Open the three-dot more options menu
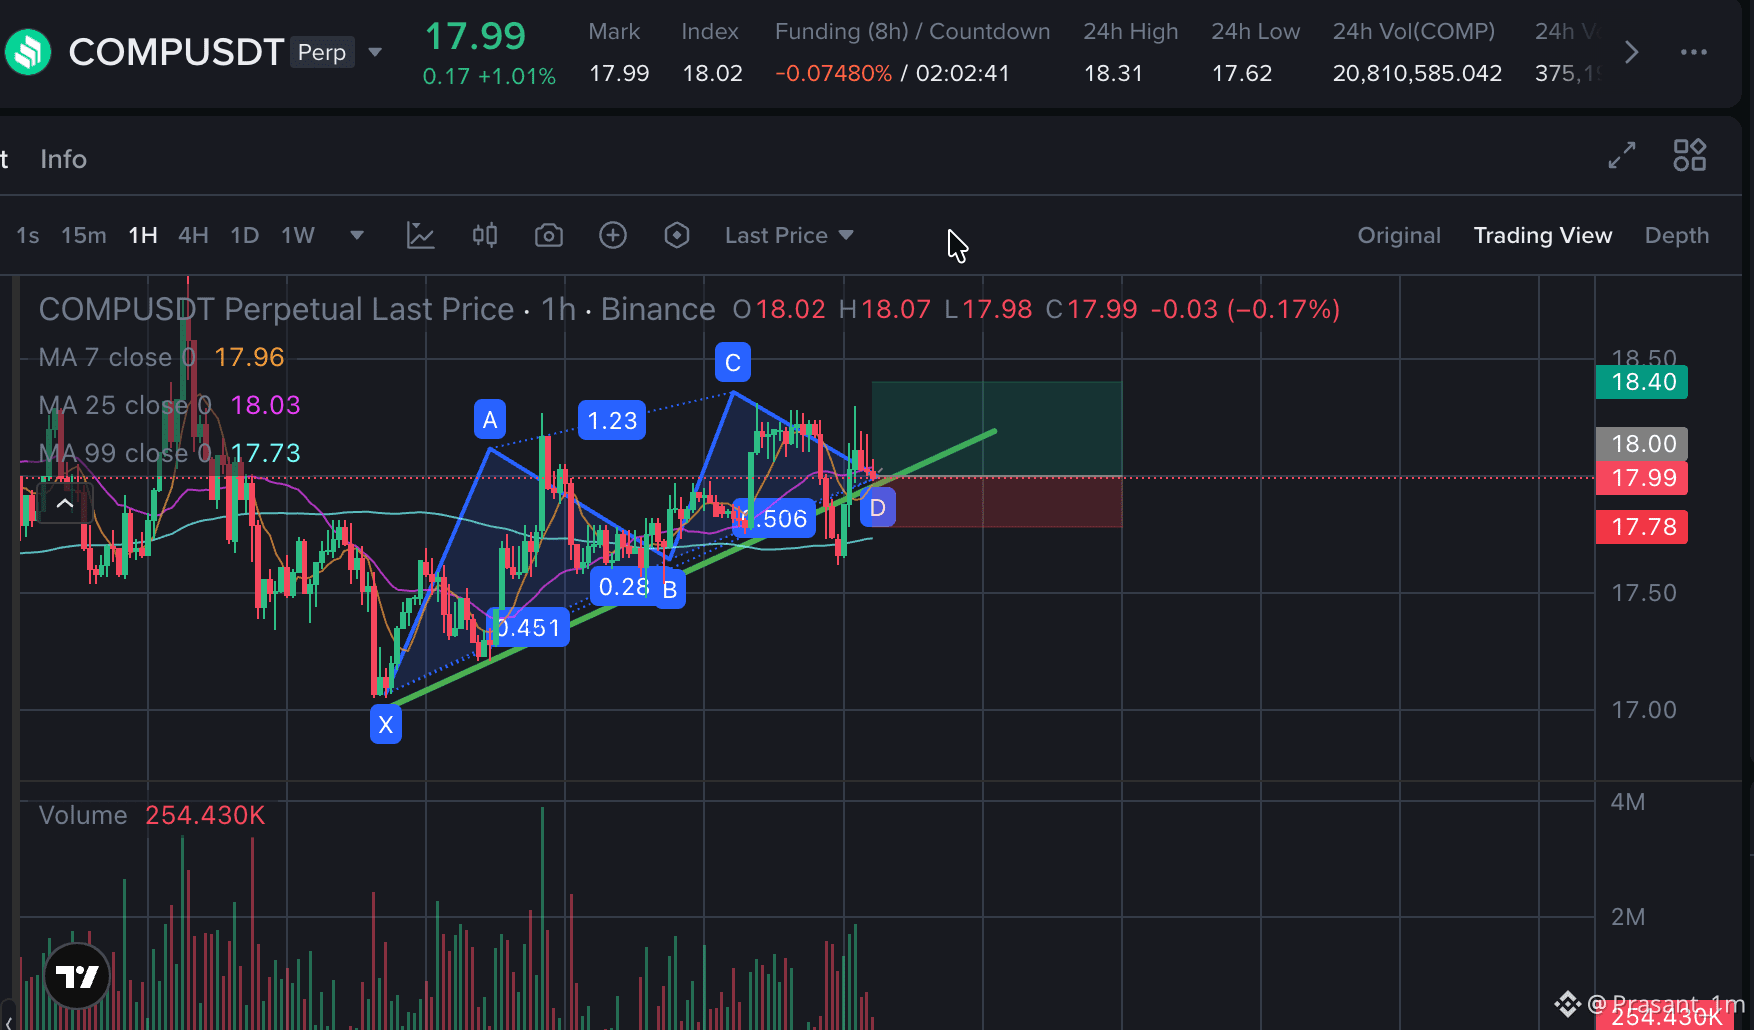 1694,52
